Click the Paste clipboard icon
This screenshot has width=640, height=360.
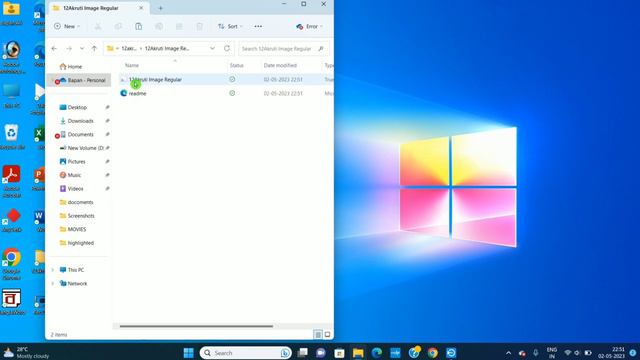[x=139, y=27]
